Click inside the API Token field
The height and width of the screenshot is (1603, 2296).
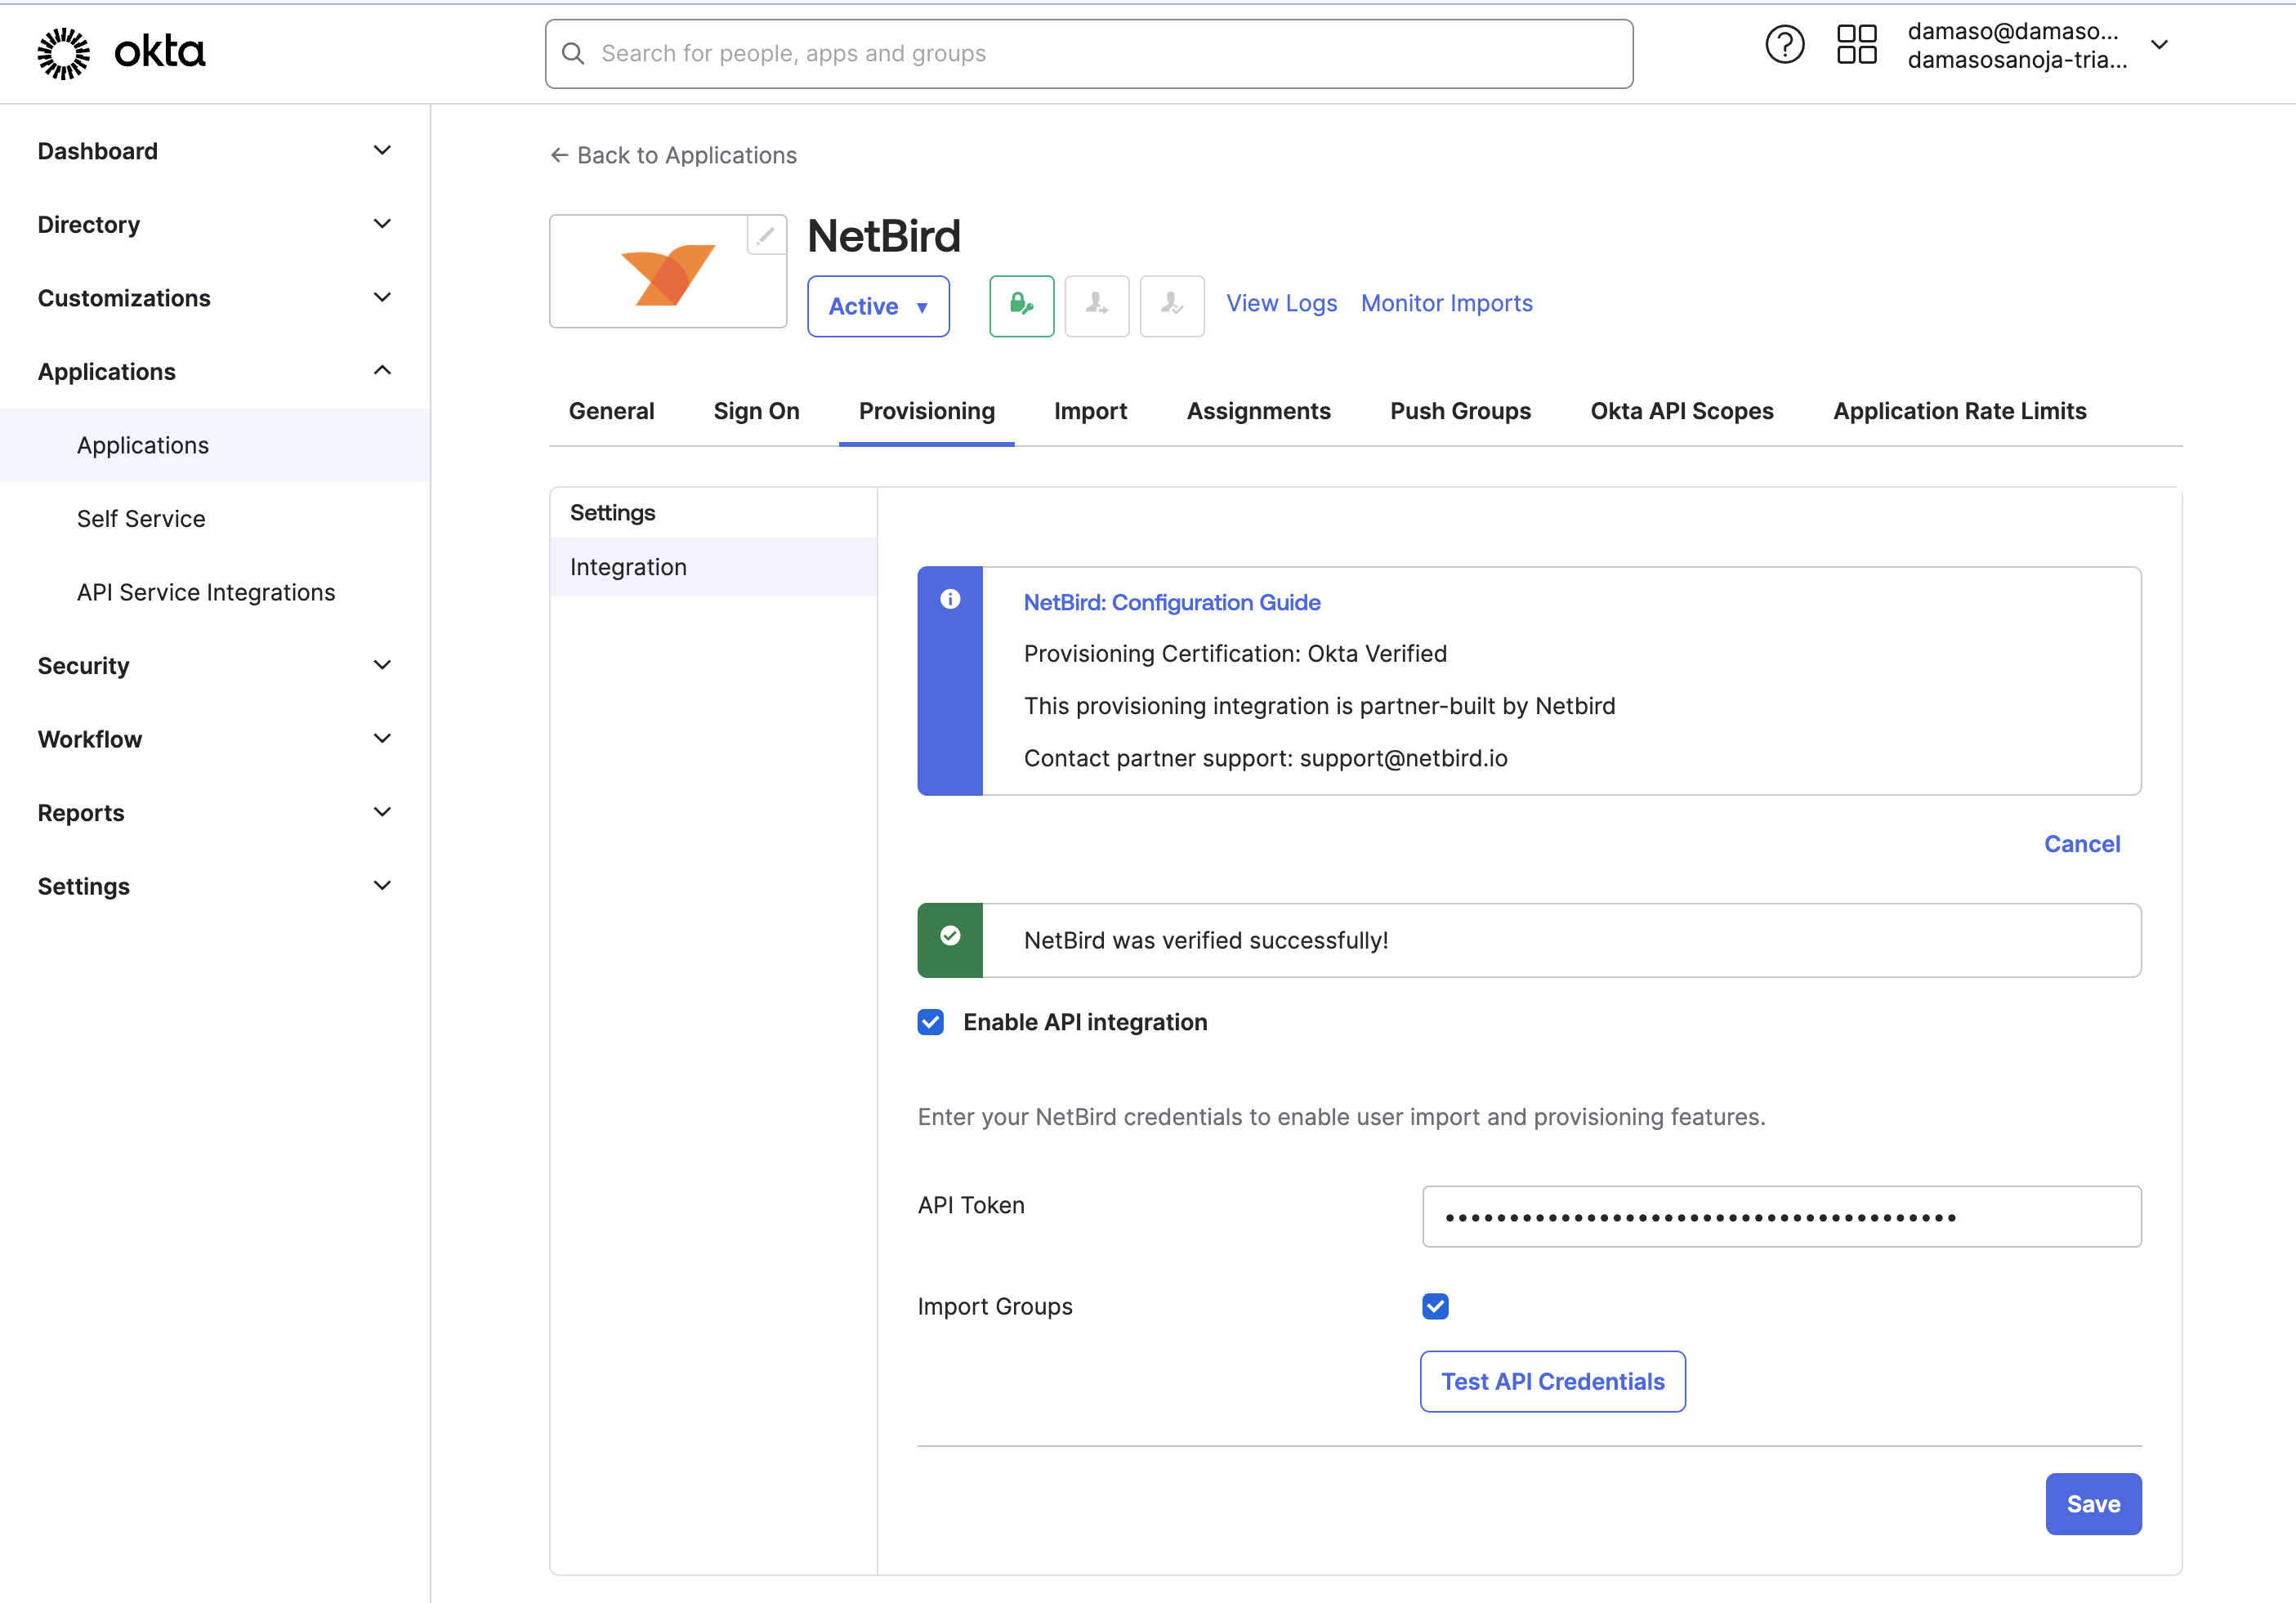pos(1781,1216)
